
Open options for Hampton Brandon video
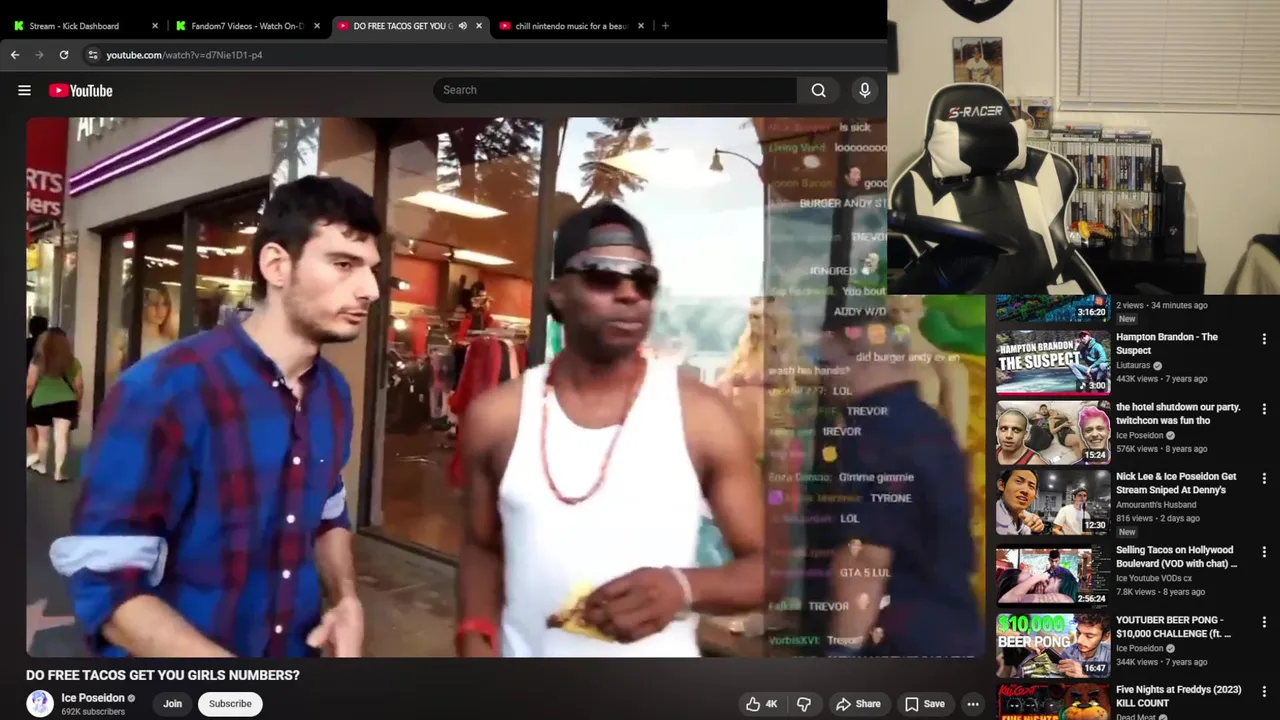(x=1264, y=339)
